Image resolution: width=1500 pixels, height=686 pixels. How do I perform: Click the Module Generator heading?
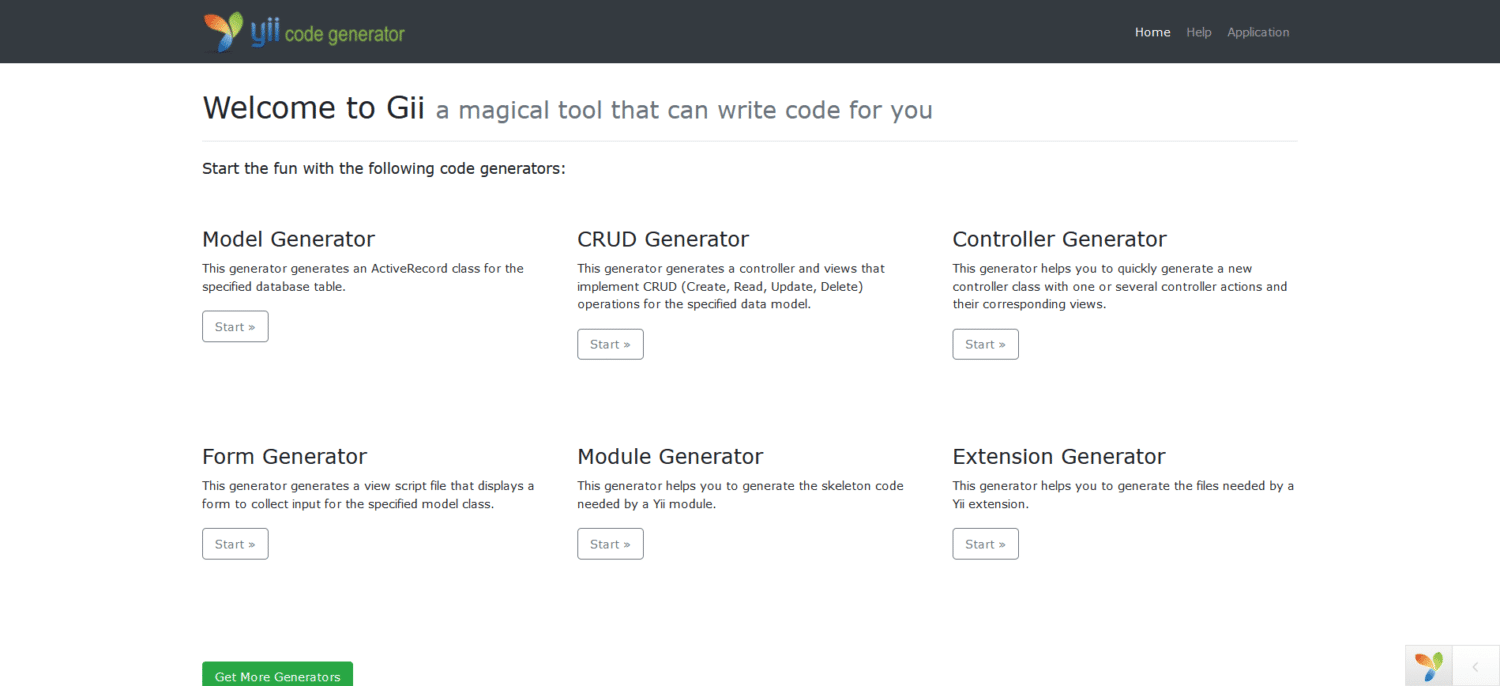670,456
